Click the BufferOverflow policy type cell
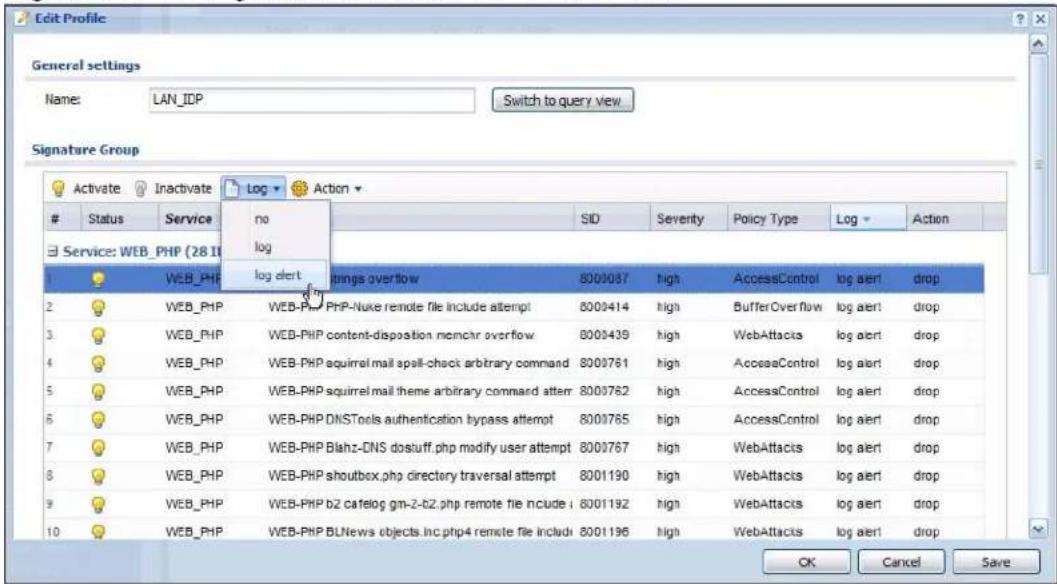Screen dimensions: 1057x584 click(x=777, y=308)
